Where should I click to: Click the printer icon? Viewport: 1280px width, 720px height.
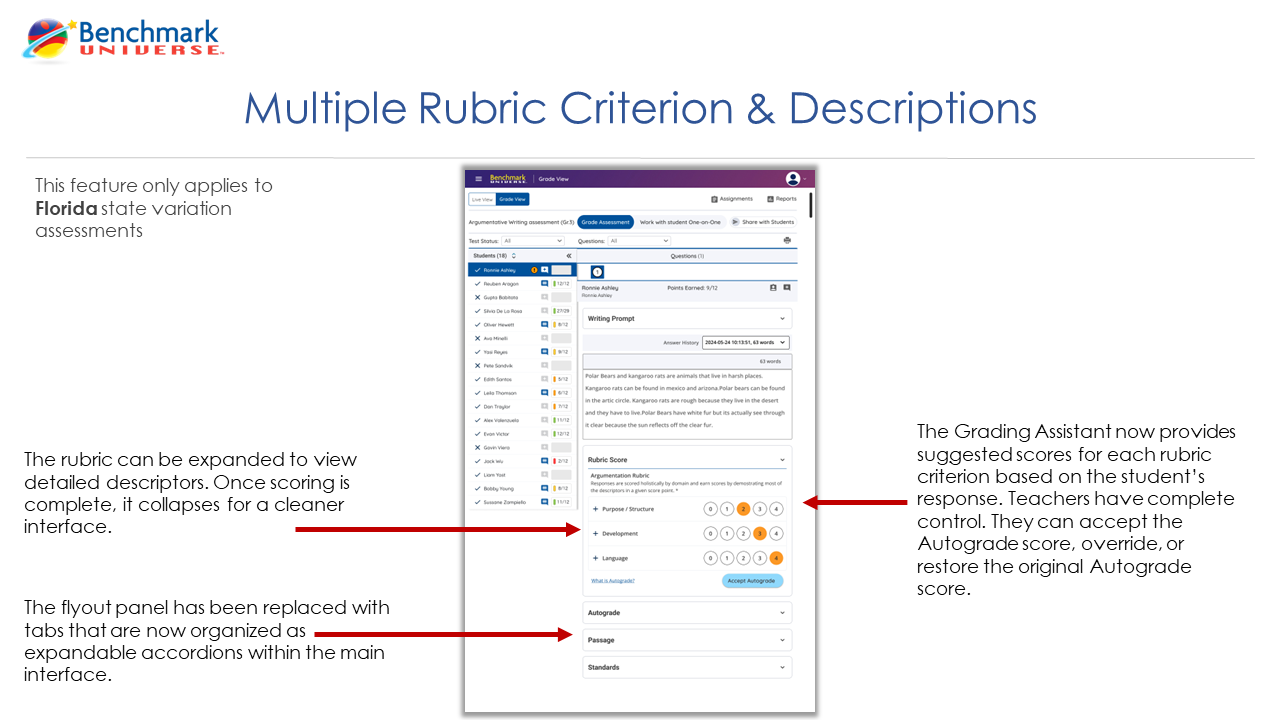pos(787,241)
